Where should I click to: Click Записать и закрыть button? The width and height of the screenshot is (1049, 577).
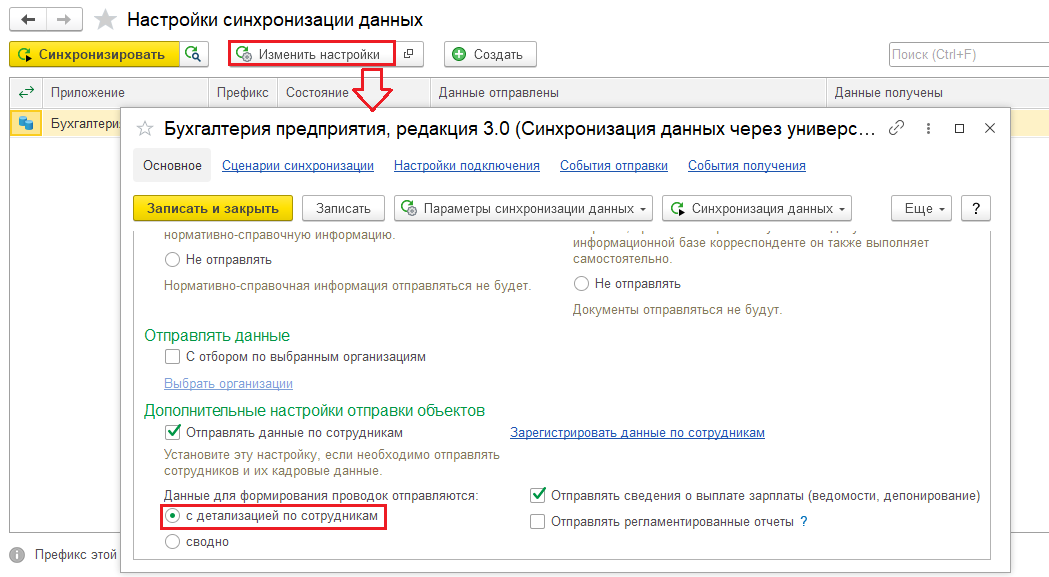tap(213, 208)
